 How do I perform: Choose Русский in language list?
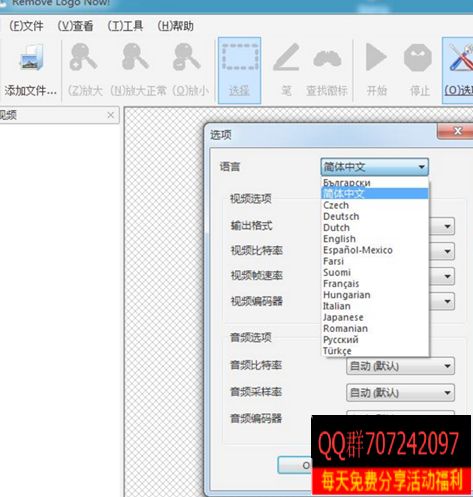tap(375, 340)
